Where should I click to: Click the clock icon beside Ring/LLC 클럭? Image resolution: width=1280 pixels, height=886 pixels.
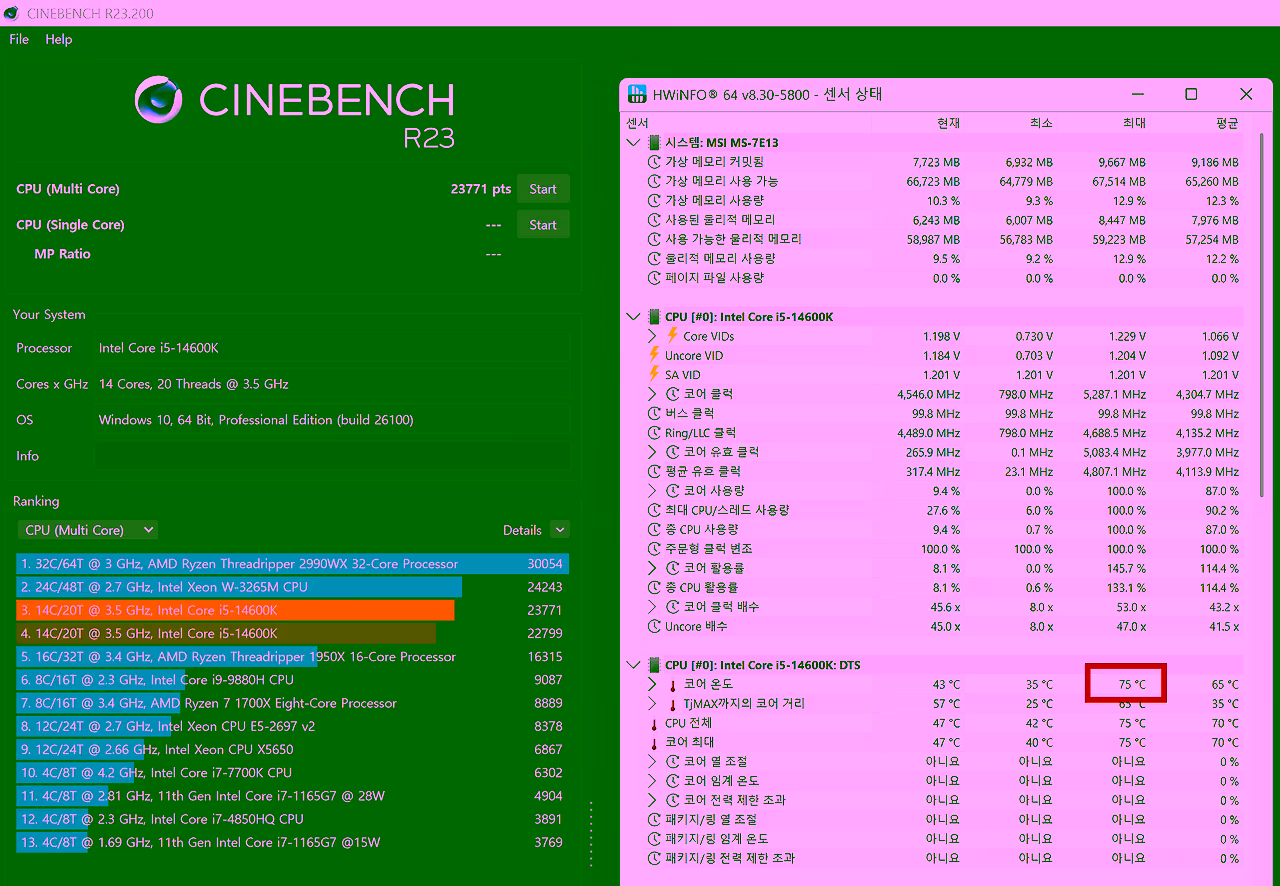click(655, 433)
